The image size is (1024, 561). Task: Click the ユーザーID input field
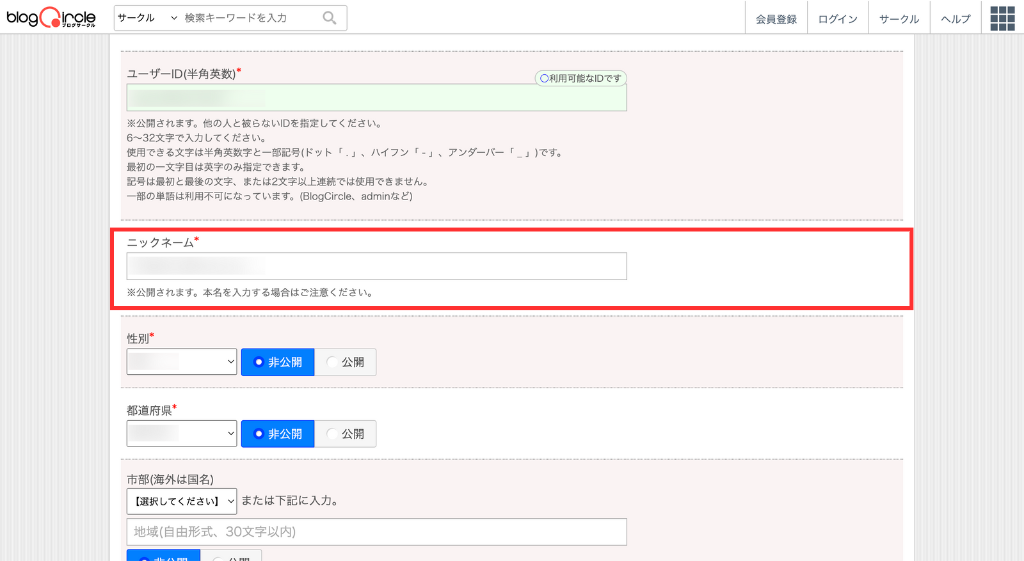376,97
